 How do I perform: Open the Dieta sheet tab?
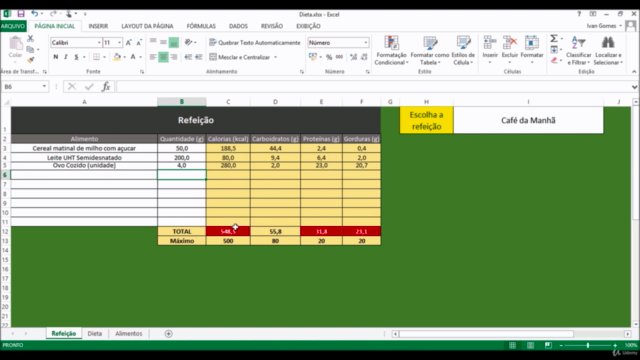click(x=95, y=333)
